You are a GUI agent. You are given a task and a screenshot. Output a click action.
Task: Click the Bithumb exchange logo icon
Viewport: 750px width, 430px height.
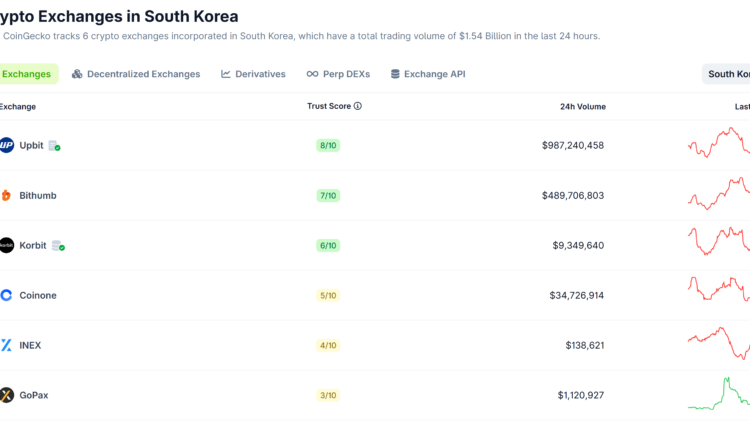click(7, 195)
